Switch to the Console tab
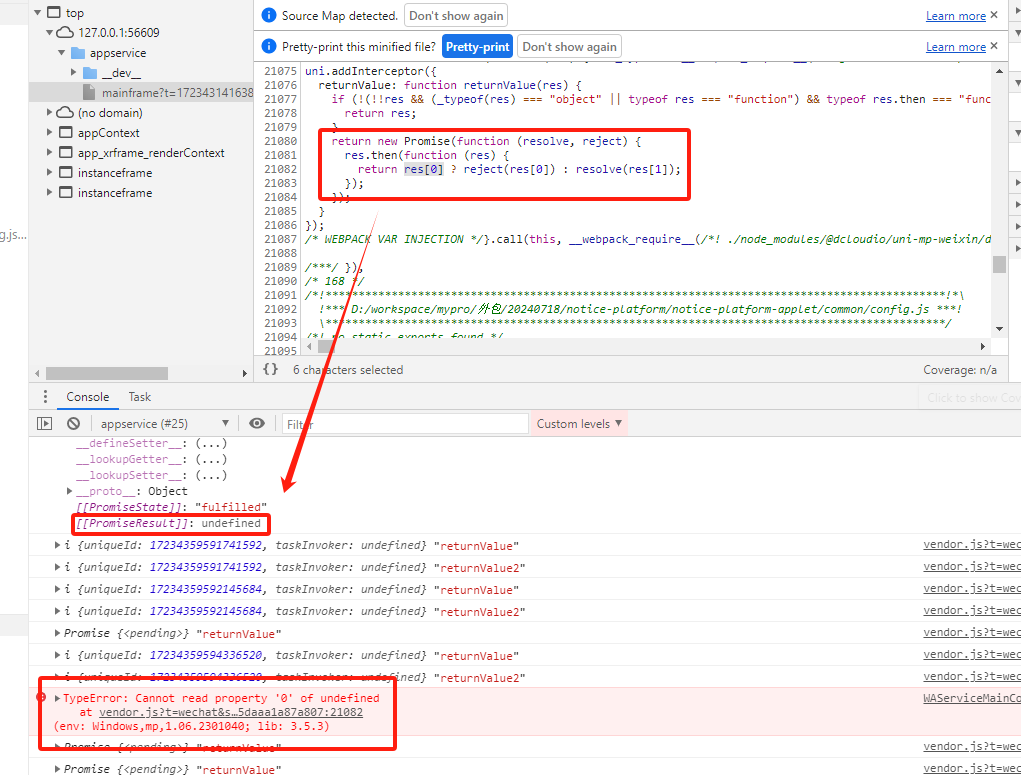 coord(87,397)
